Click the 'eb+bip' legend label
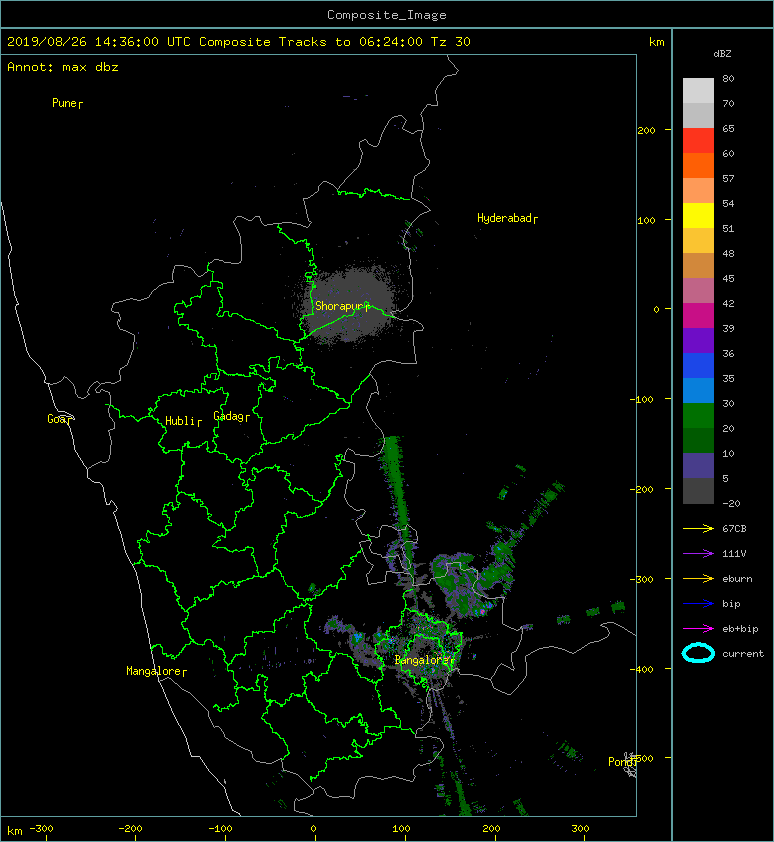This screenshot has height=842, width=774. (x=740, y=629)
